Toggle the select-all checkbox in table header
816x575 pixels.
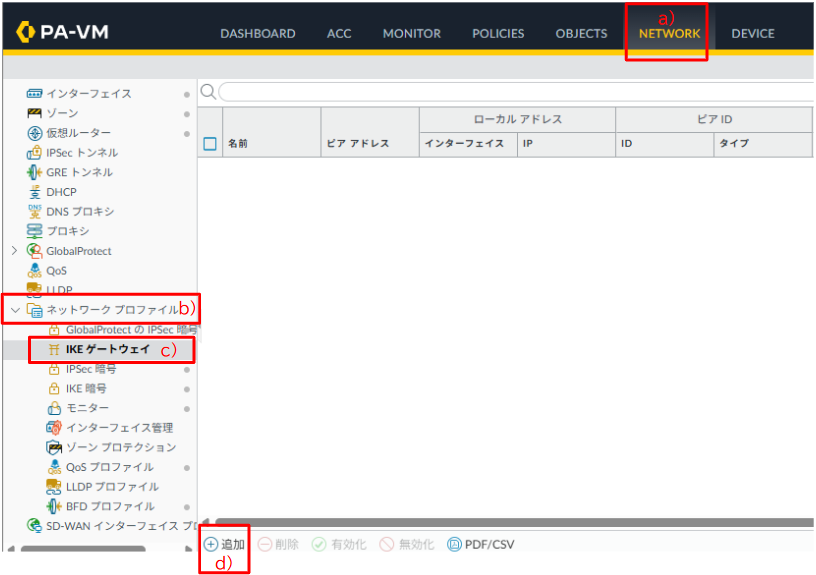210,144
